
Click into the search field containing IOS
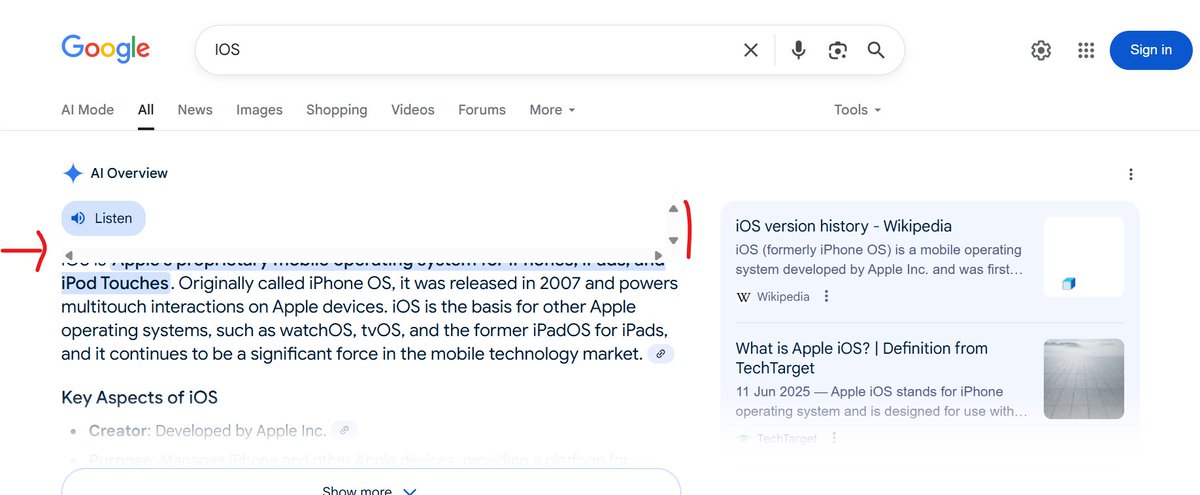[470, 50]
